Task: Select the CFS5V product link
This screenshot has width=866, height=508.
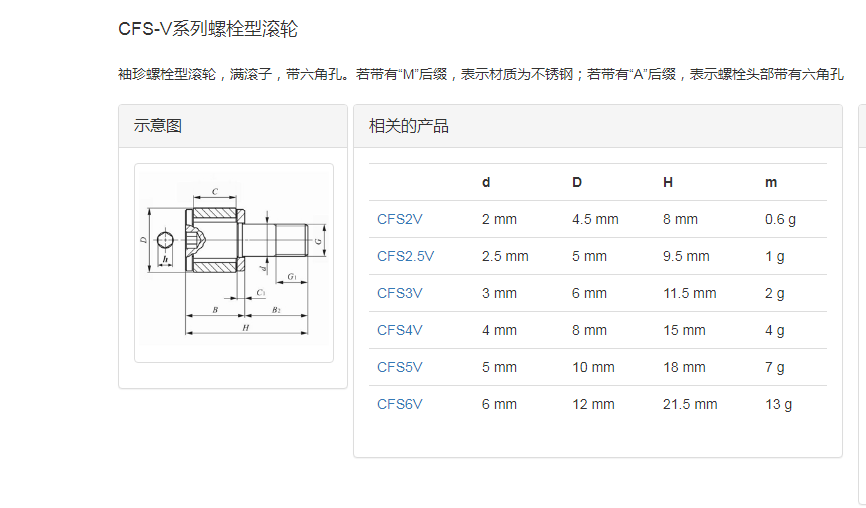Action: [399, 367]
